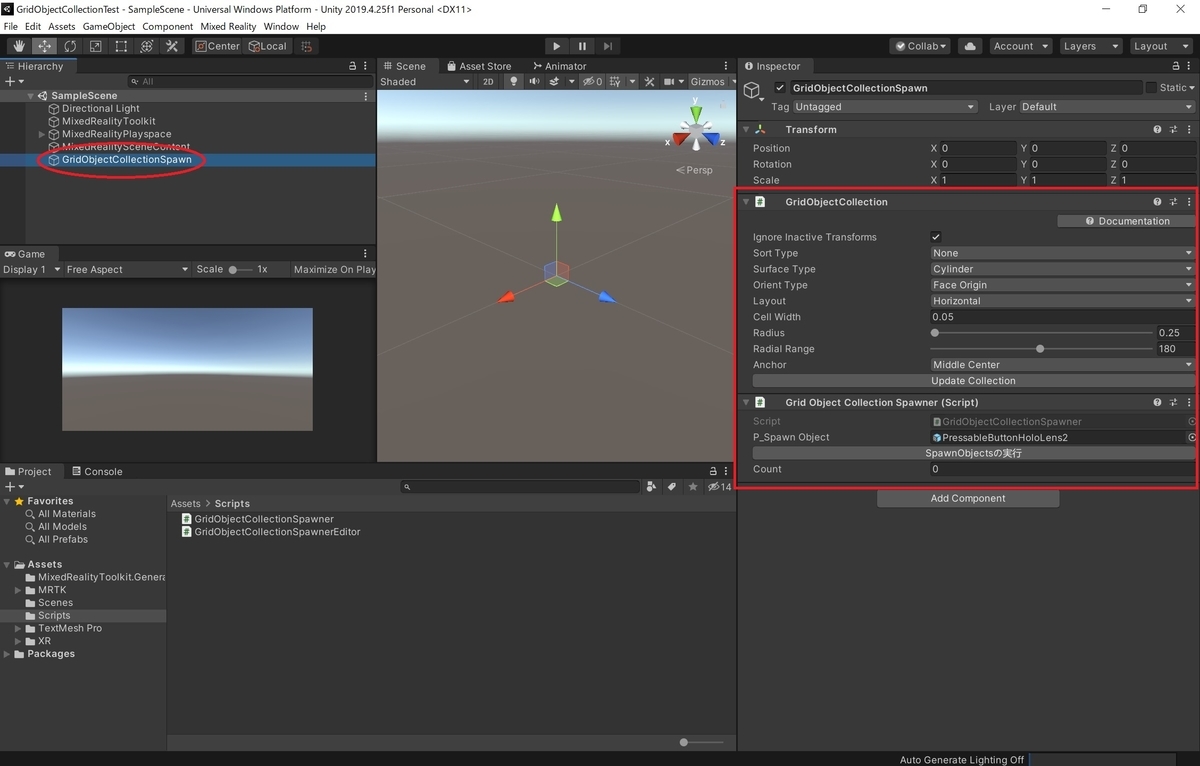The height and width of the screenshot is (766, 1200).
Task: Adjust the Radius slider
Action: coord(1042,333)
